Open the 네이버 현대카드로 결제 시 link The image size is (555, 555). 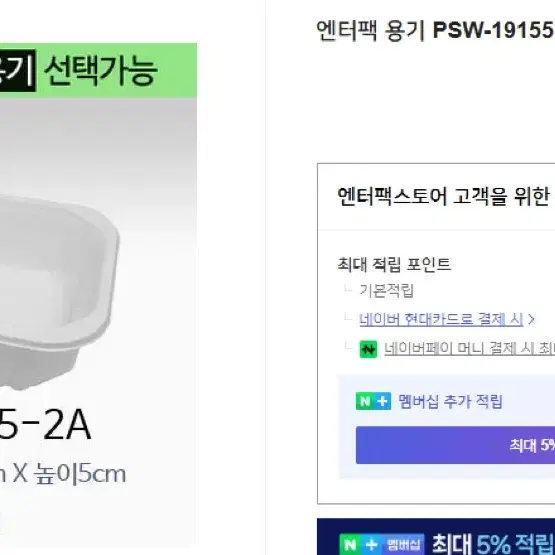point(441,319)
